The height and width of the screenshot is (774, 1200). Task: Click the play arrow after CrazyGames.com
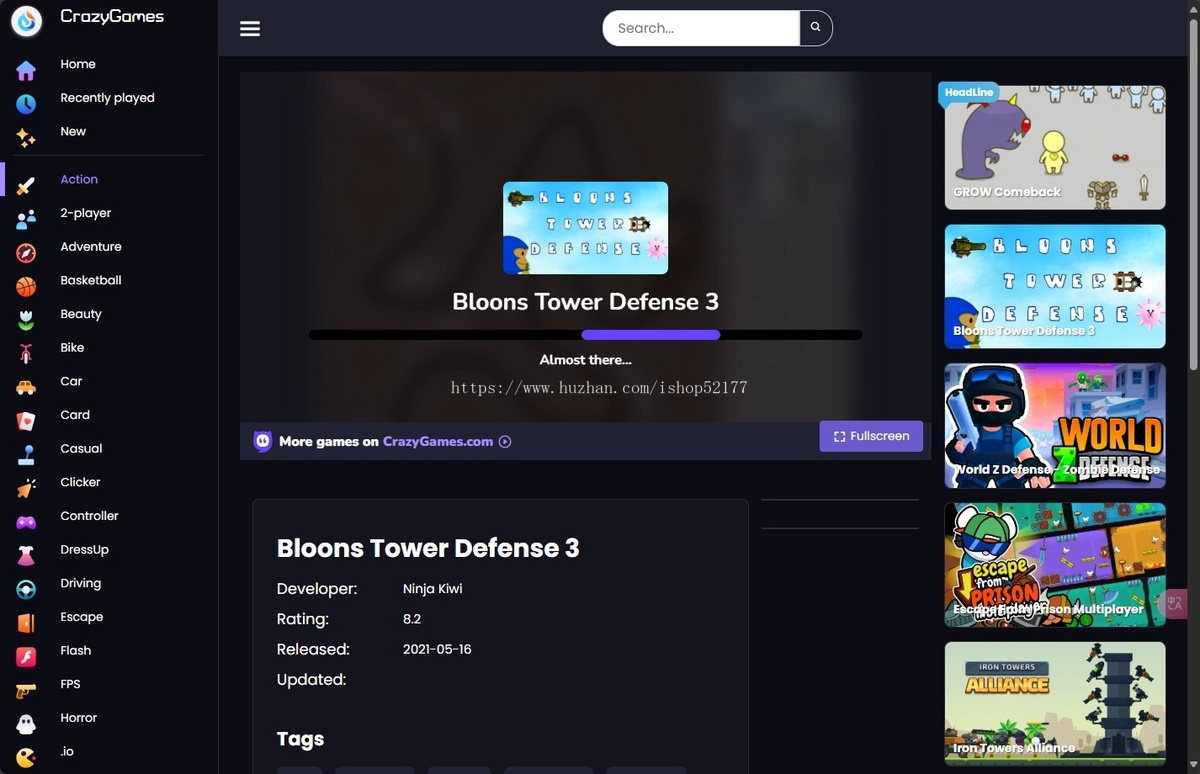coord(505,441)
